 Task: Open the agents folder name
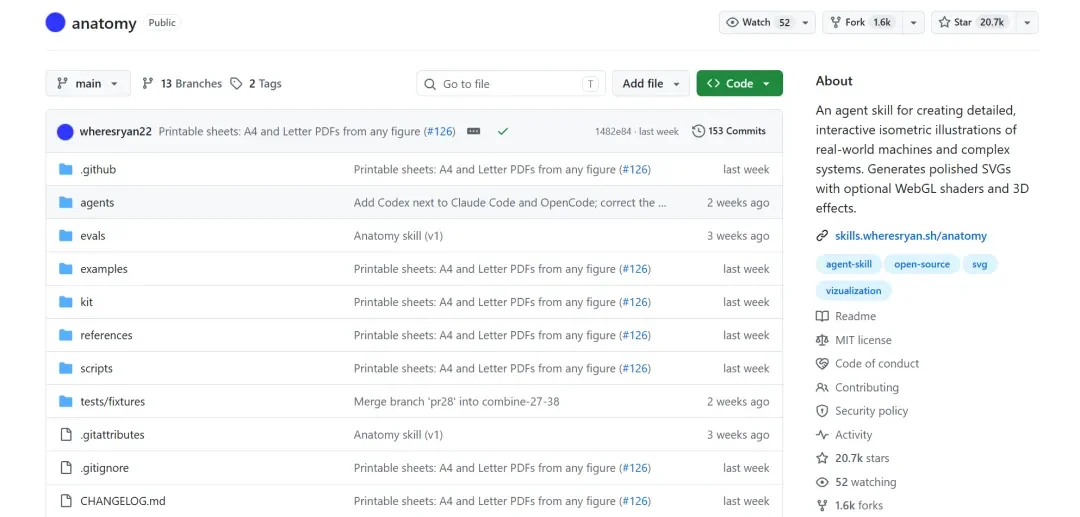[97, 203]
